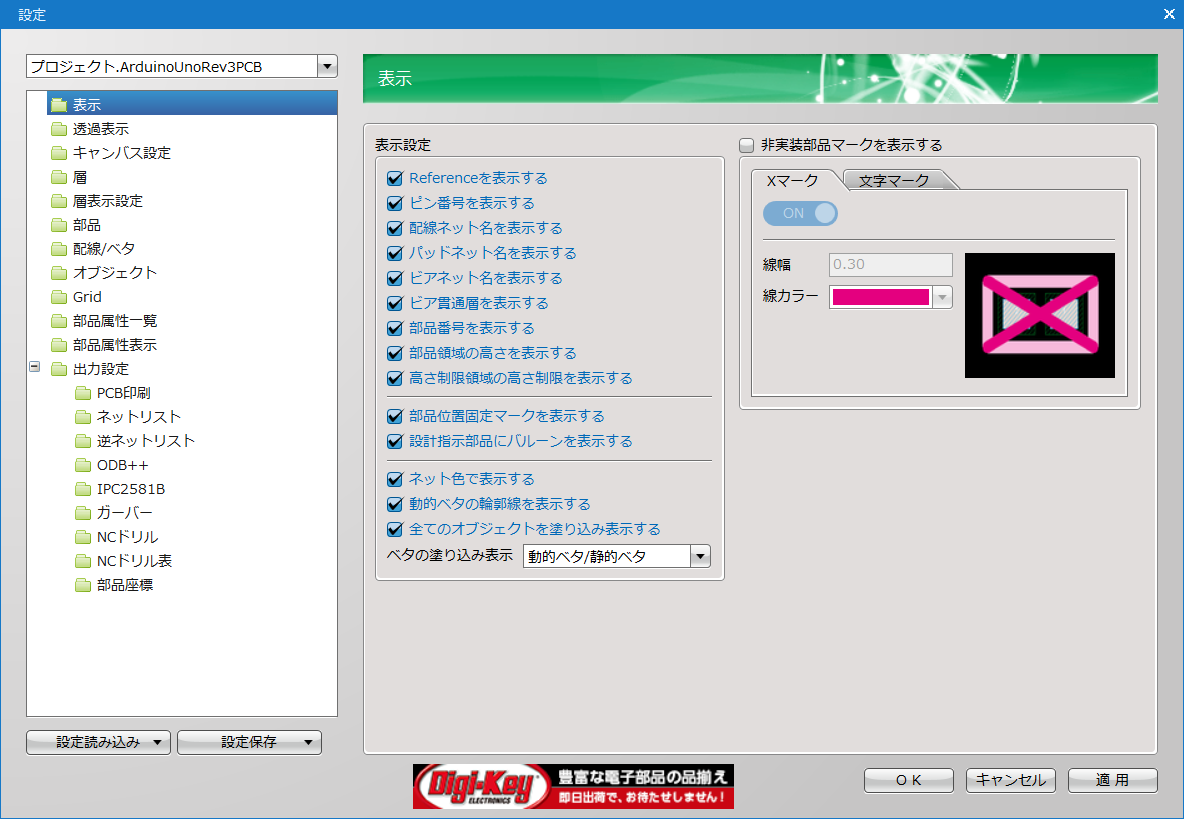Enable 非実装部品マークを表示する checkbox
Image resolution: width=1184 pixels, height=819 pixels.
(746, 145)
